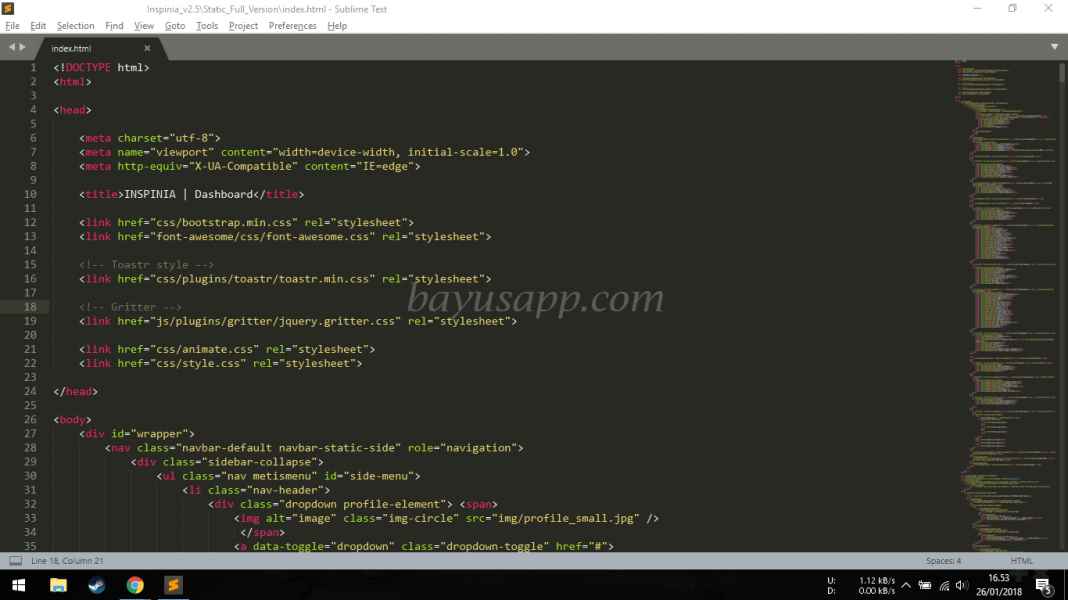This screenshot has width=1068, height=600.
Task: Click line number 18 in the gutter
Action: click(x=30, y=307)
